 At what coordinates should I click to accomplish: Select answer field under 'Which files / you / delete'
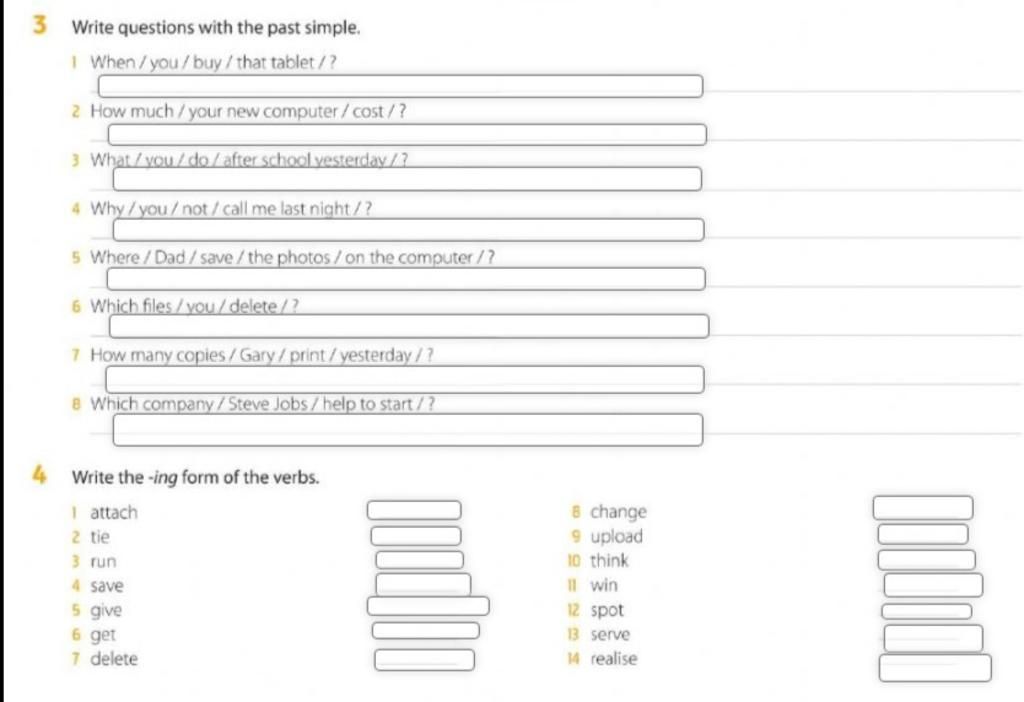click(409, 327)
